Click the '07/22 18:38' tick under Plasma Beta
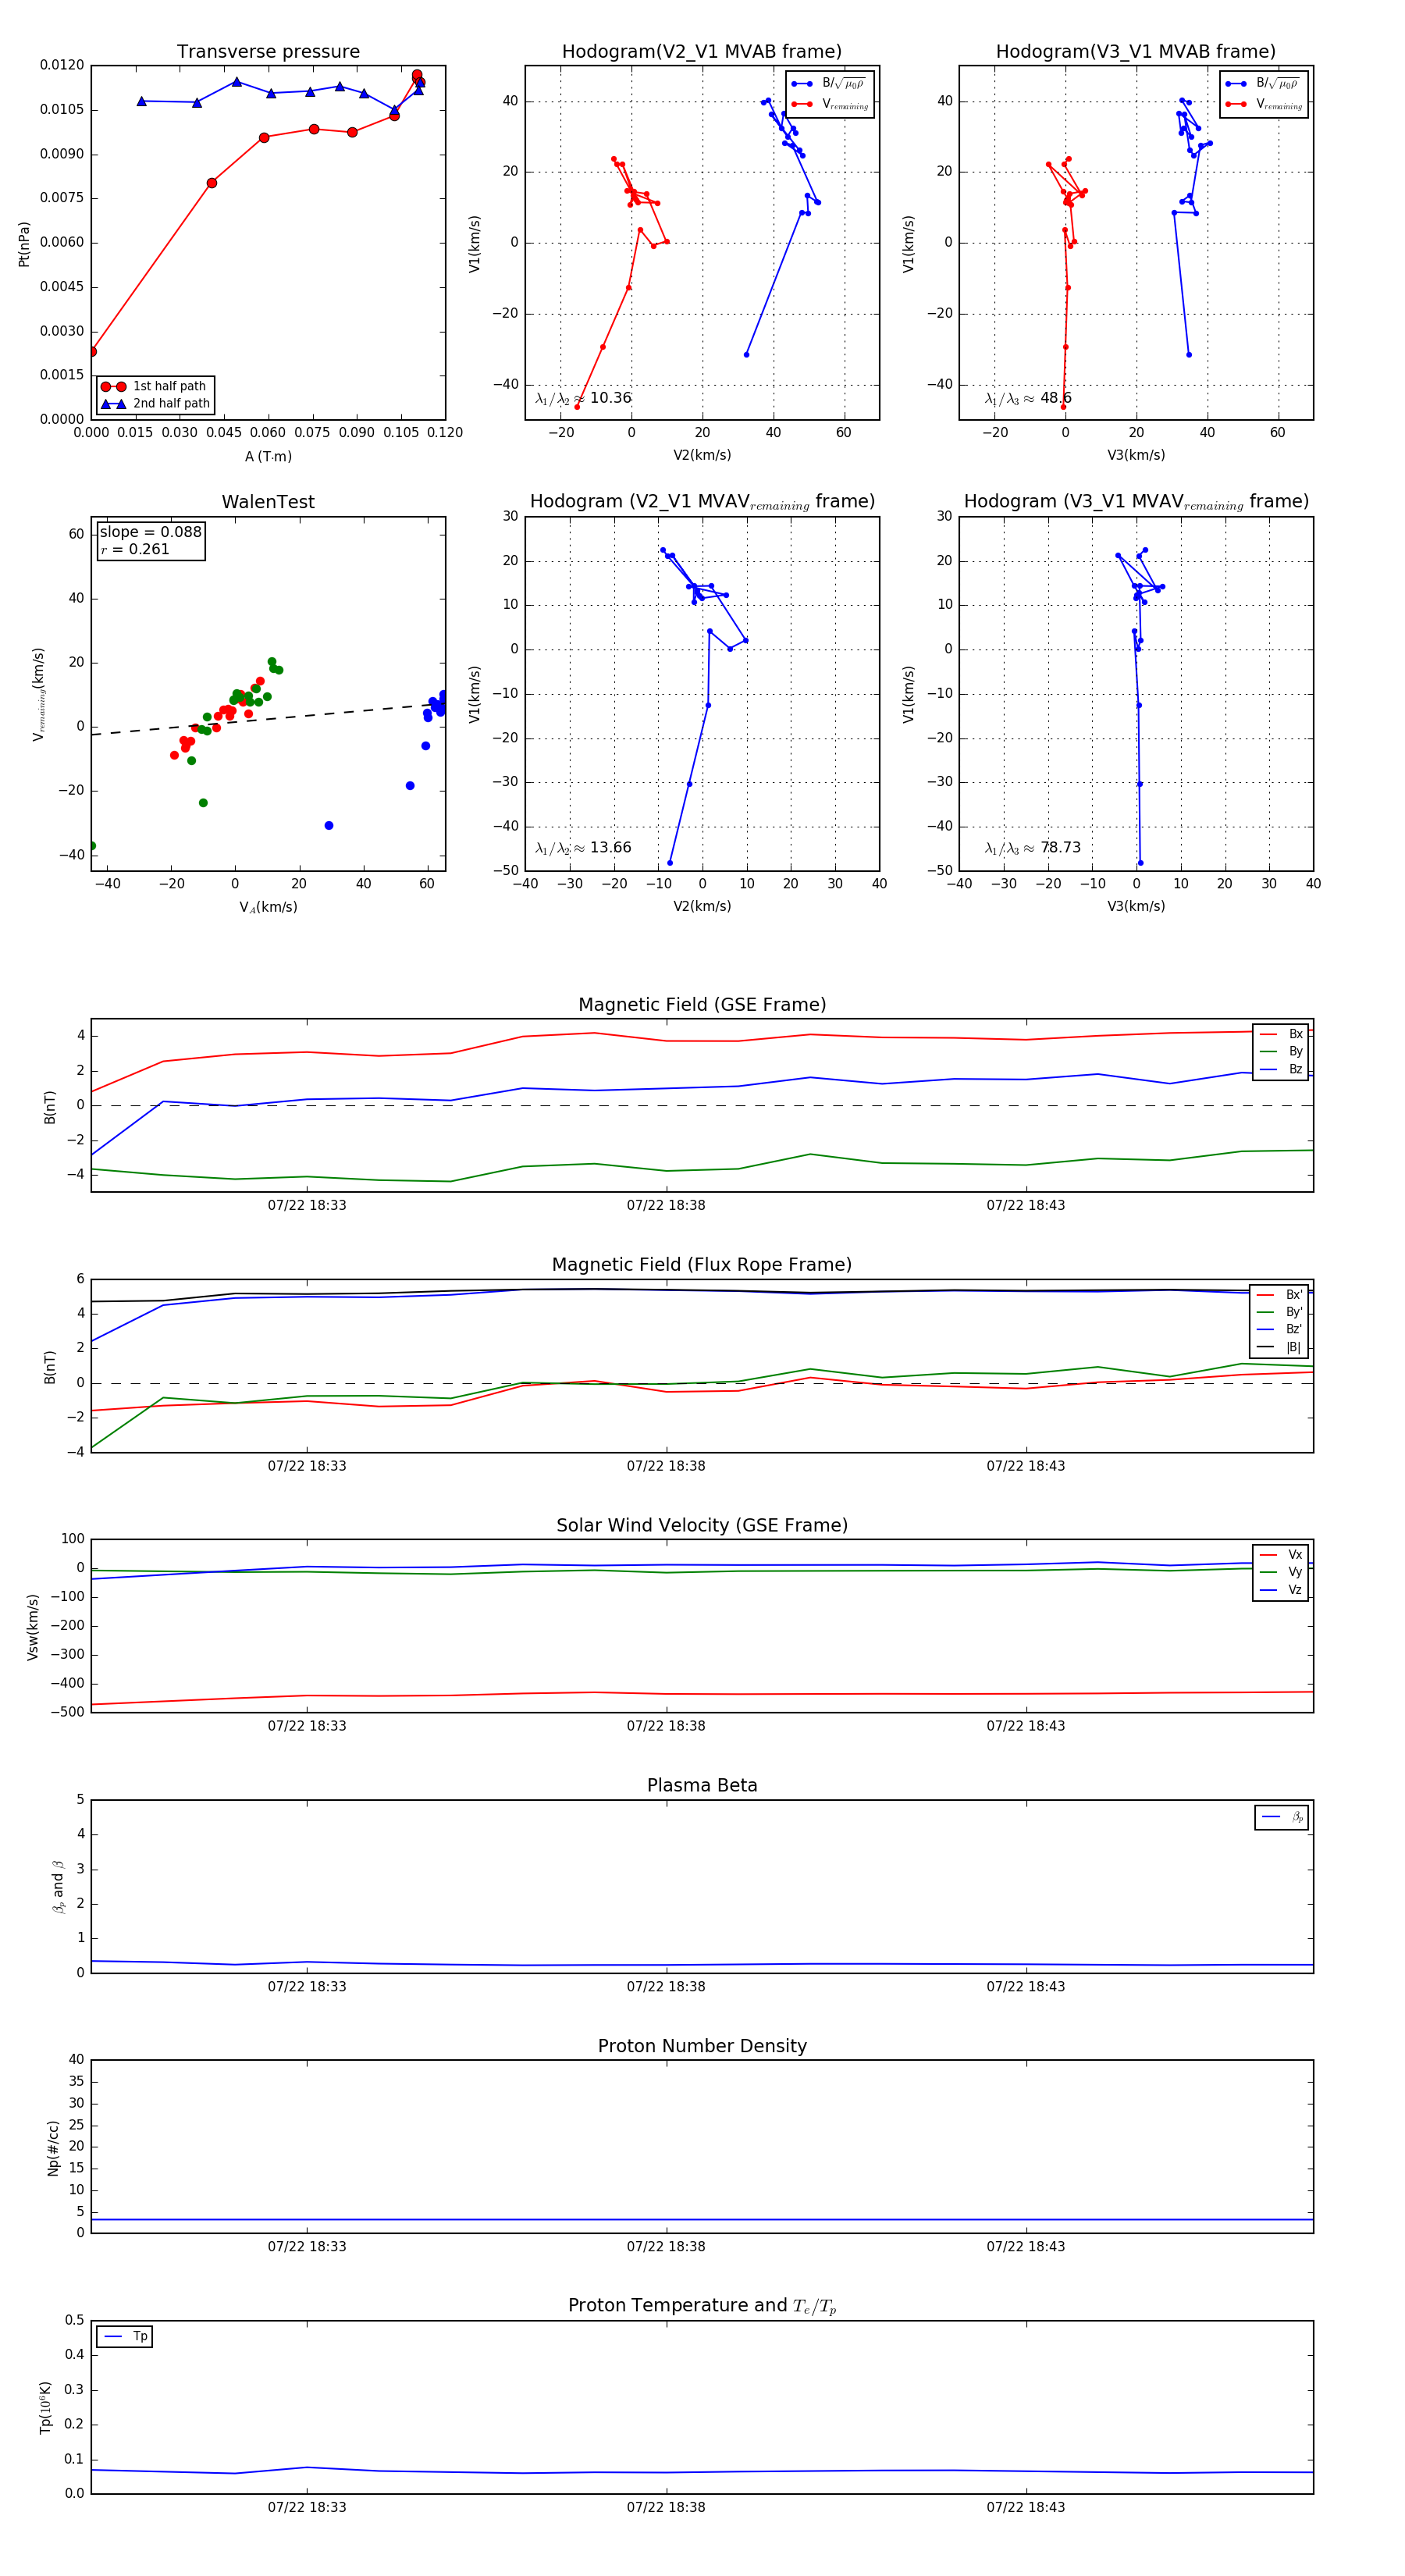Screen dimensions: 1405x2576 pos(666,1987)
